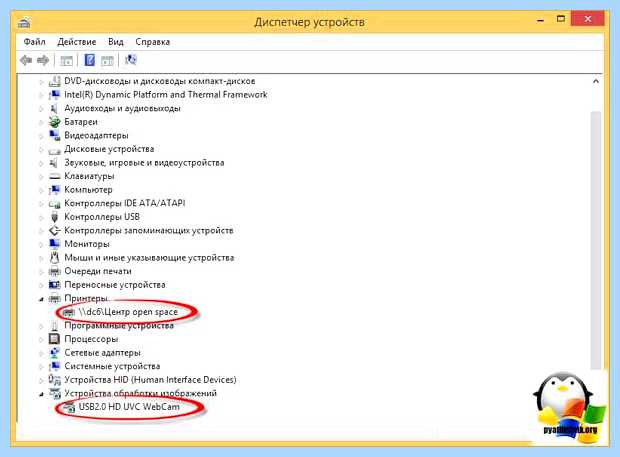Click the Мониторы monitor icon

[54, 244]
